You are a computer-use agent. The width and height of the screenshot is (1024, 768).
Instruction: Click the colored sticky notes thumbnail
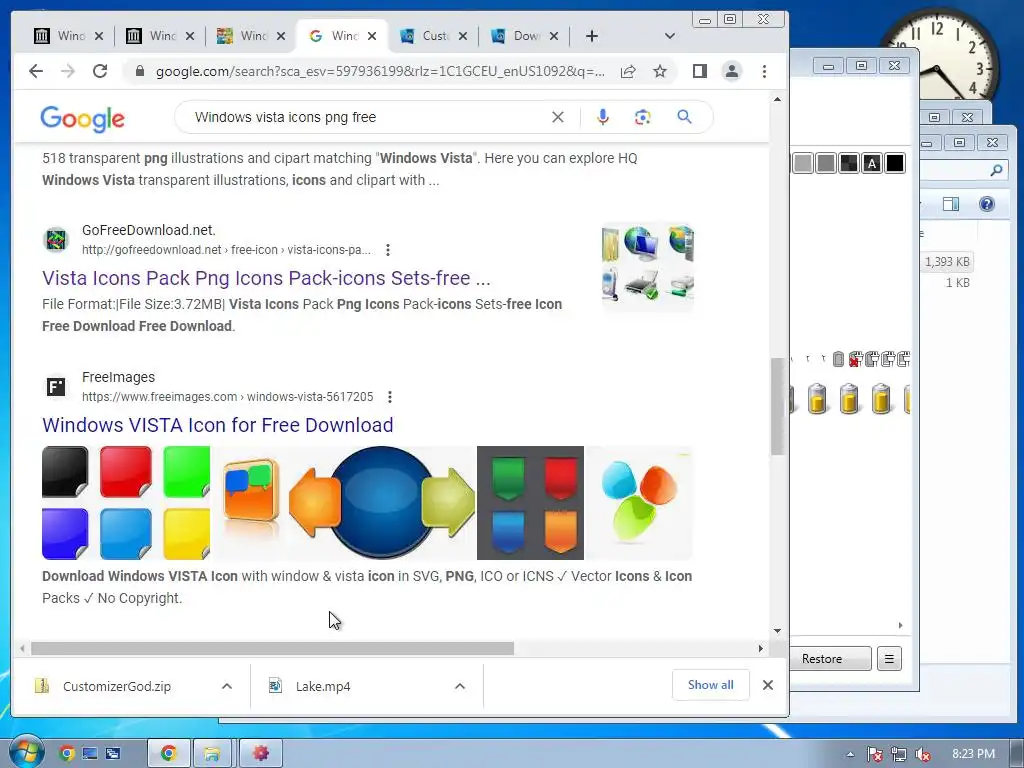point(126,503)
